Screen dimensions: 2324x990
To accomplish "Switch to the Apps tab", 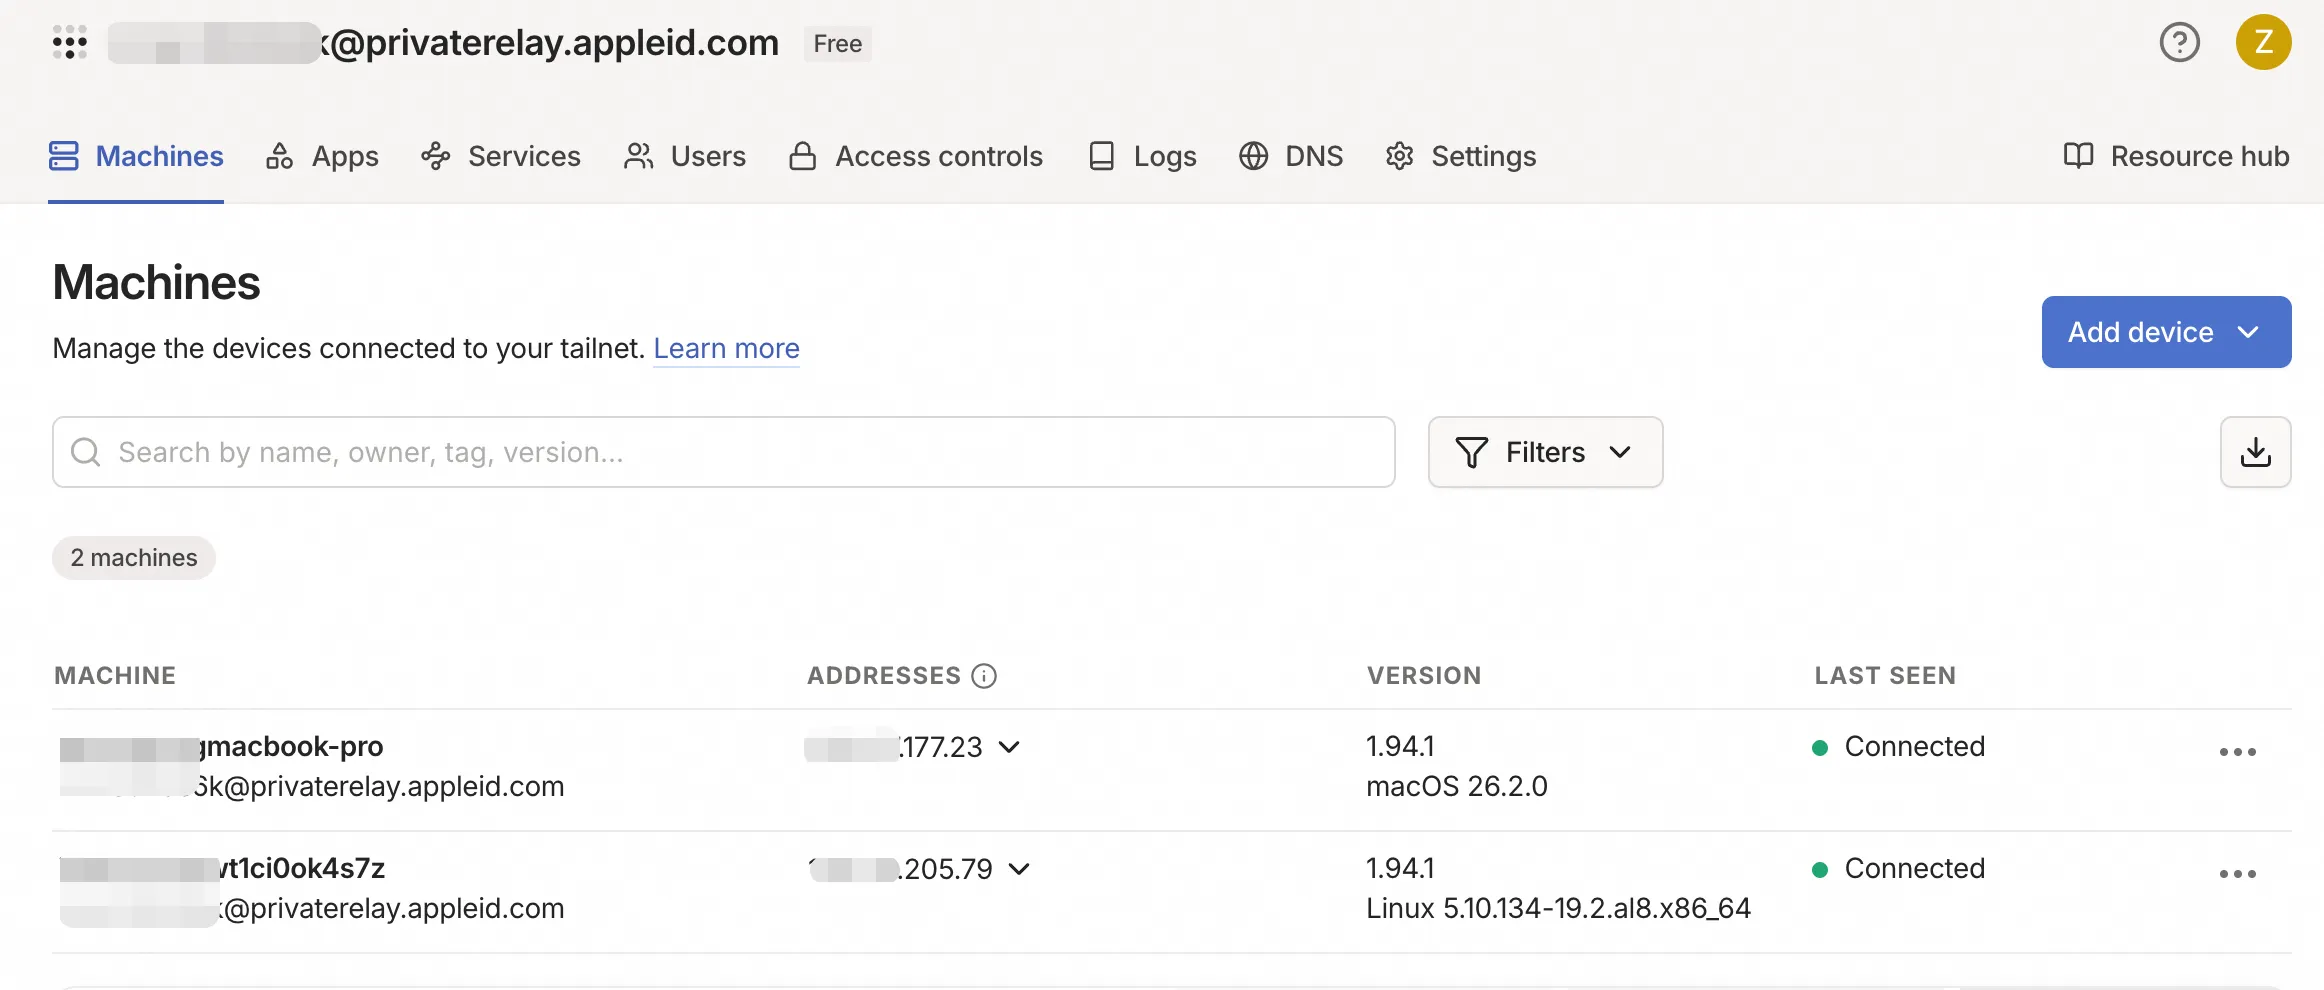I will (323, 156).
